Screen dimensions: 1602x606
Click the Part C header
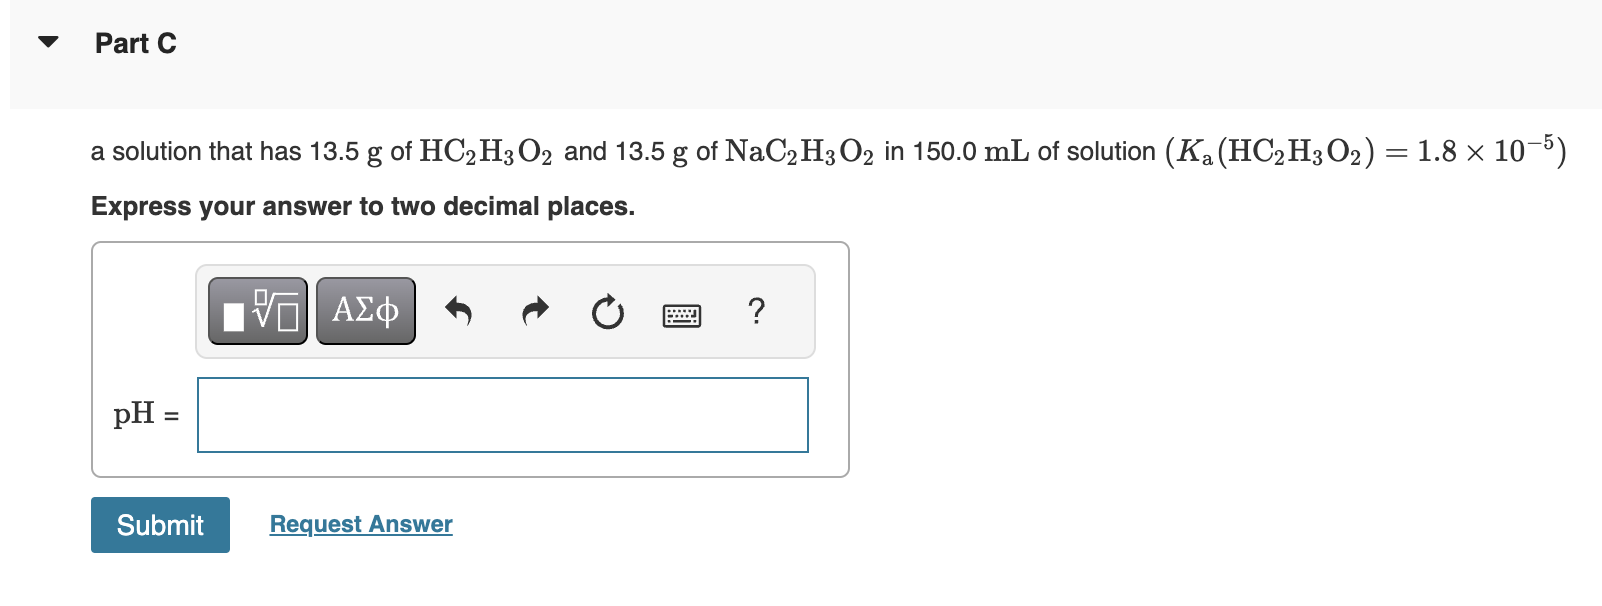point(135,42)
